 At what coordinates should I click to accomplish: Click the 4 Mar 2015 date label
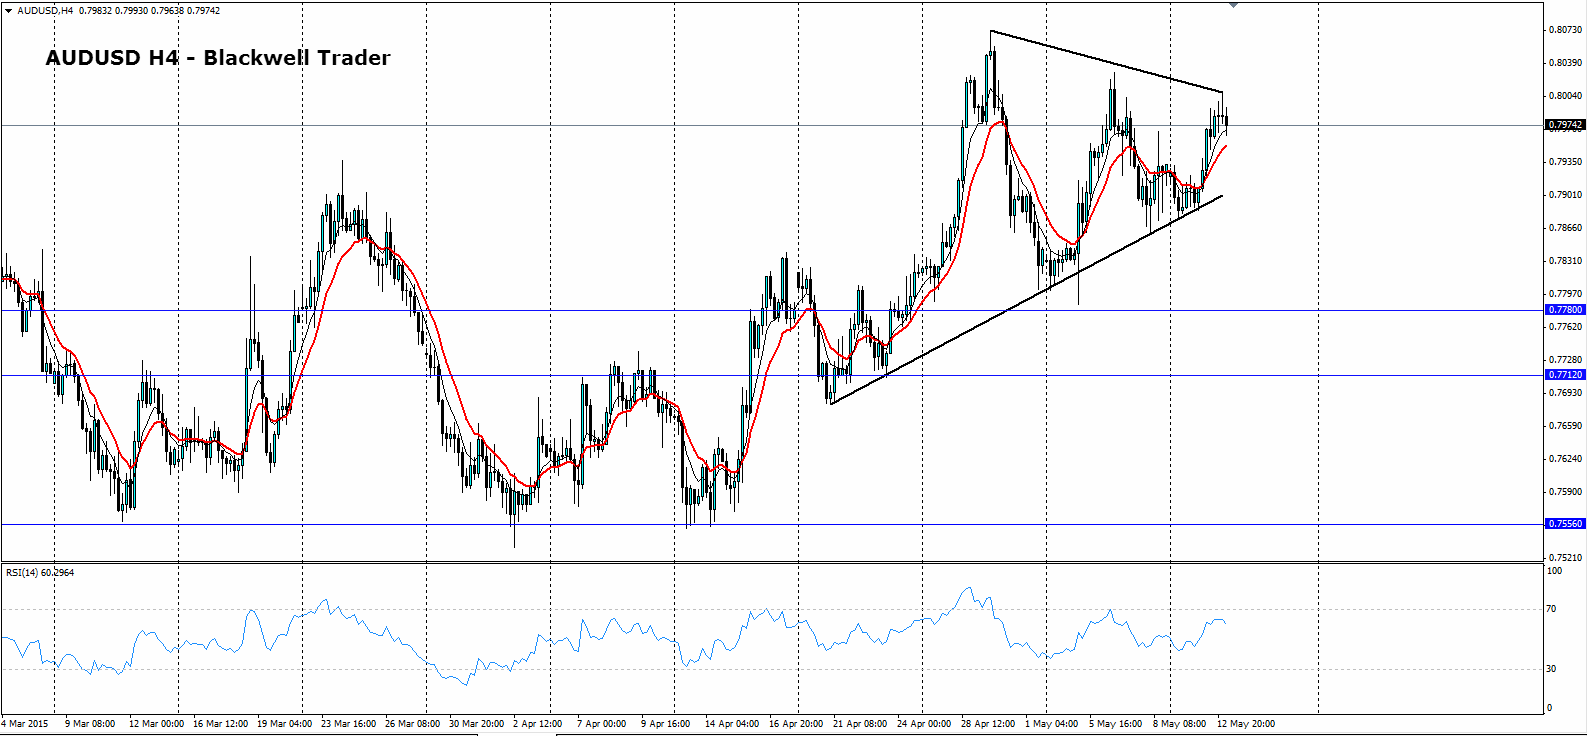click(x=25, y=723)
